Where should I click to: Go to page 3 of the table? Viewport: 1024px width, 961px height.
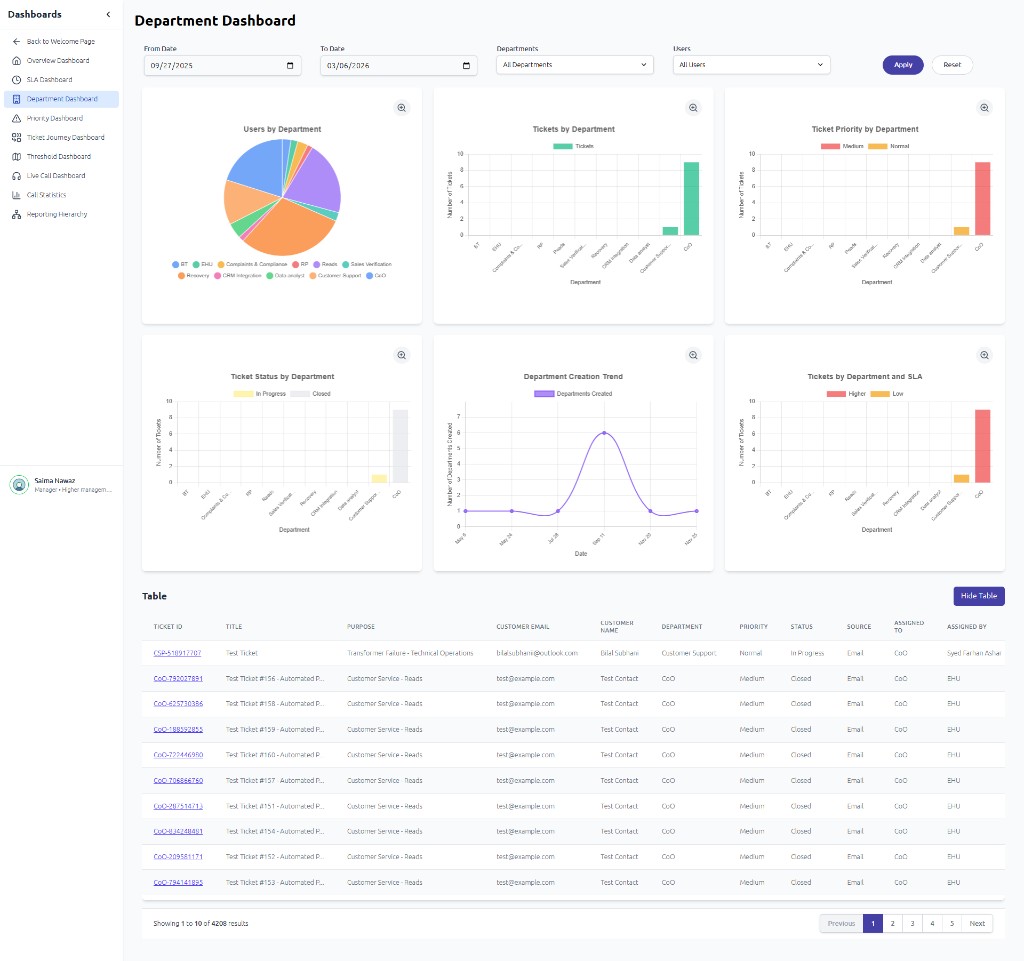(913, 923)
